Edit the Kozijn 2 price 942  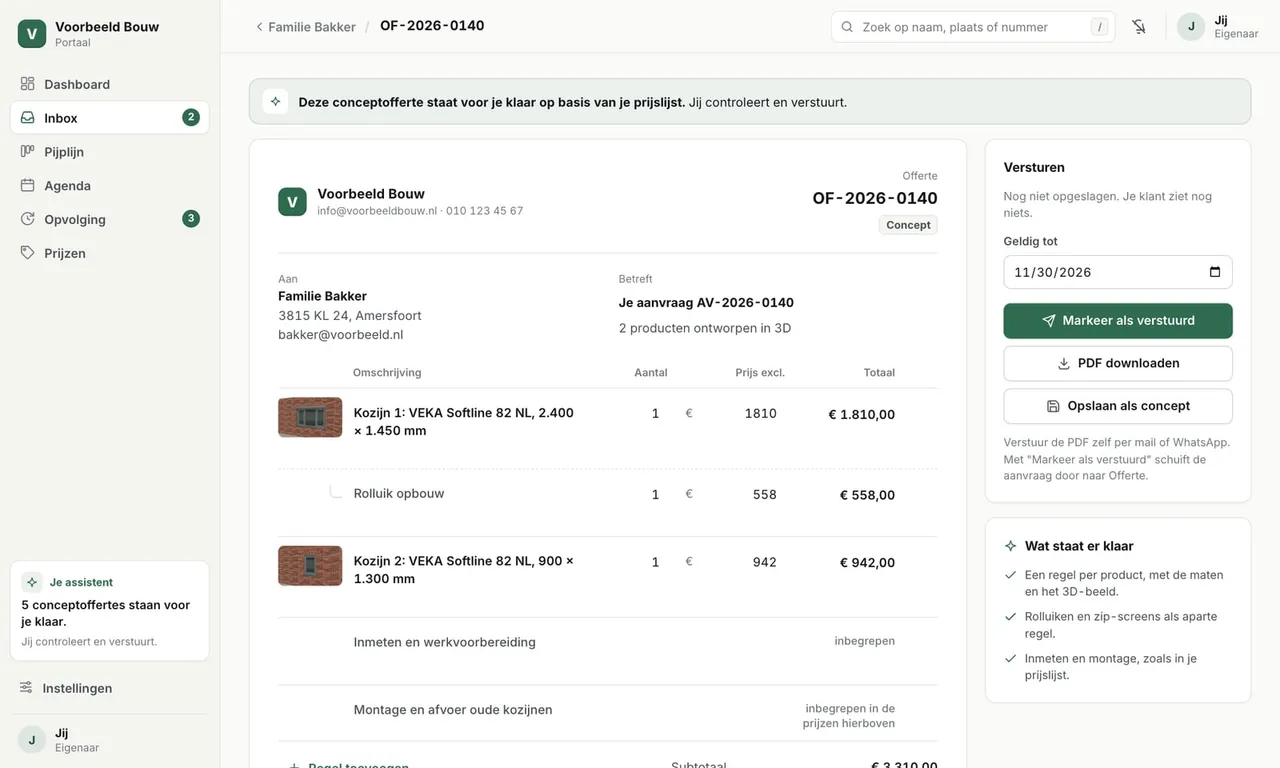coord(764,562)
